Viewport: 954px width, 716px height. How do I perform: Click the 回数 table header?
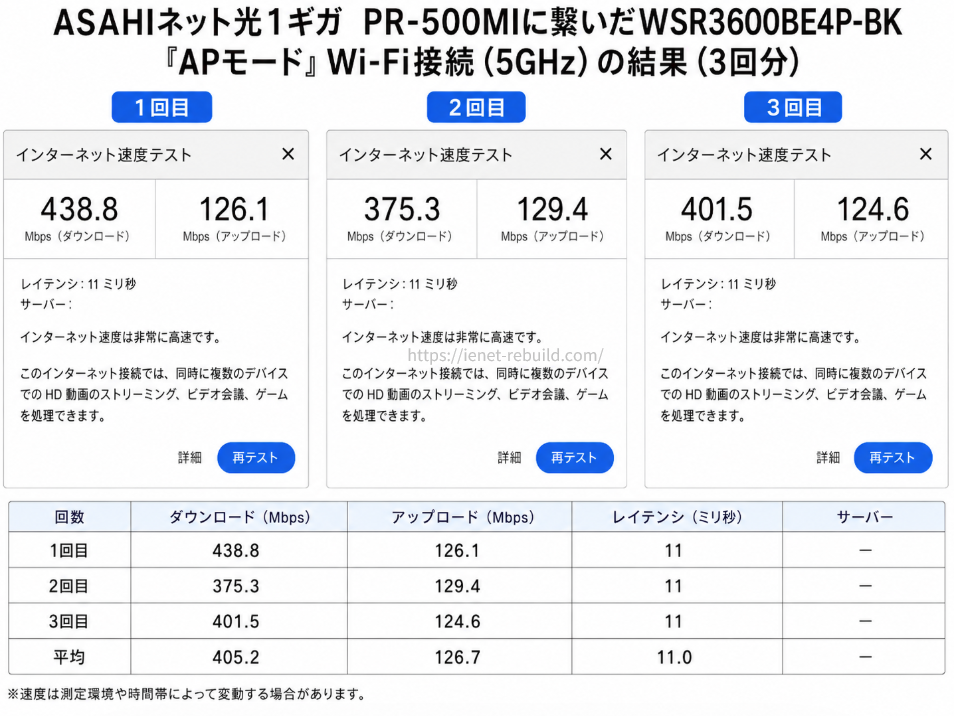(x=69, y=517)
